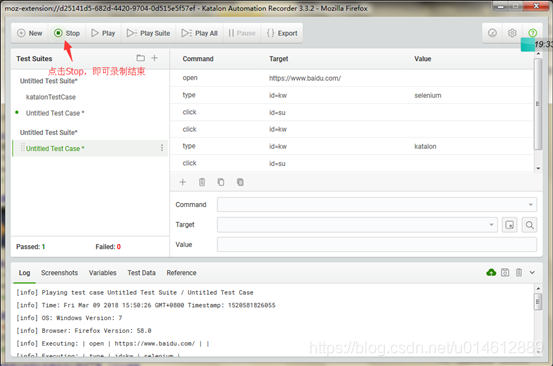Select the first Untitled Test Suite*

(x=49, y=81)
